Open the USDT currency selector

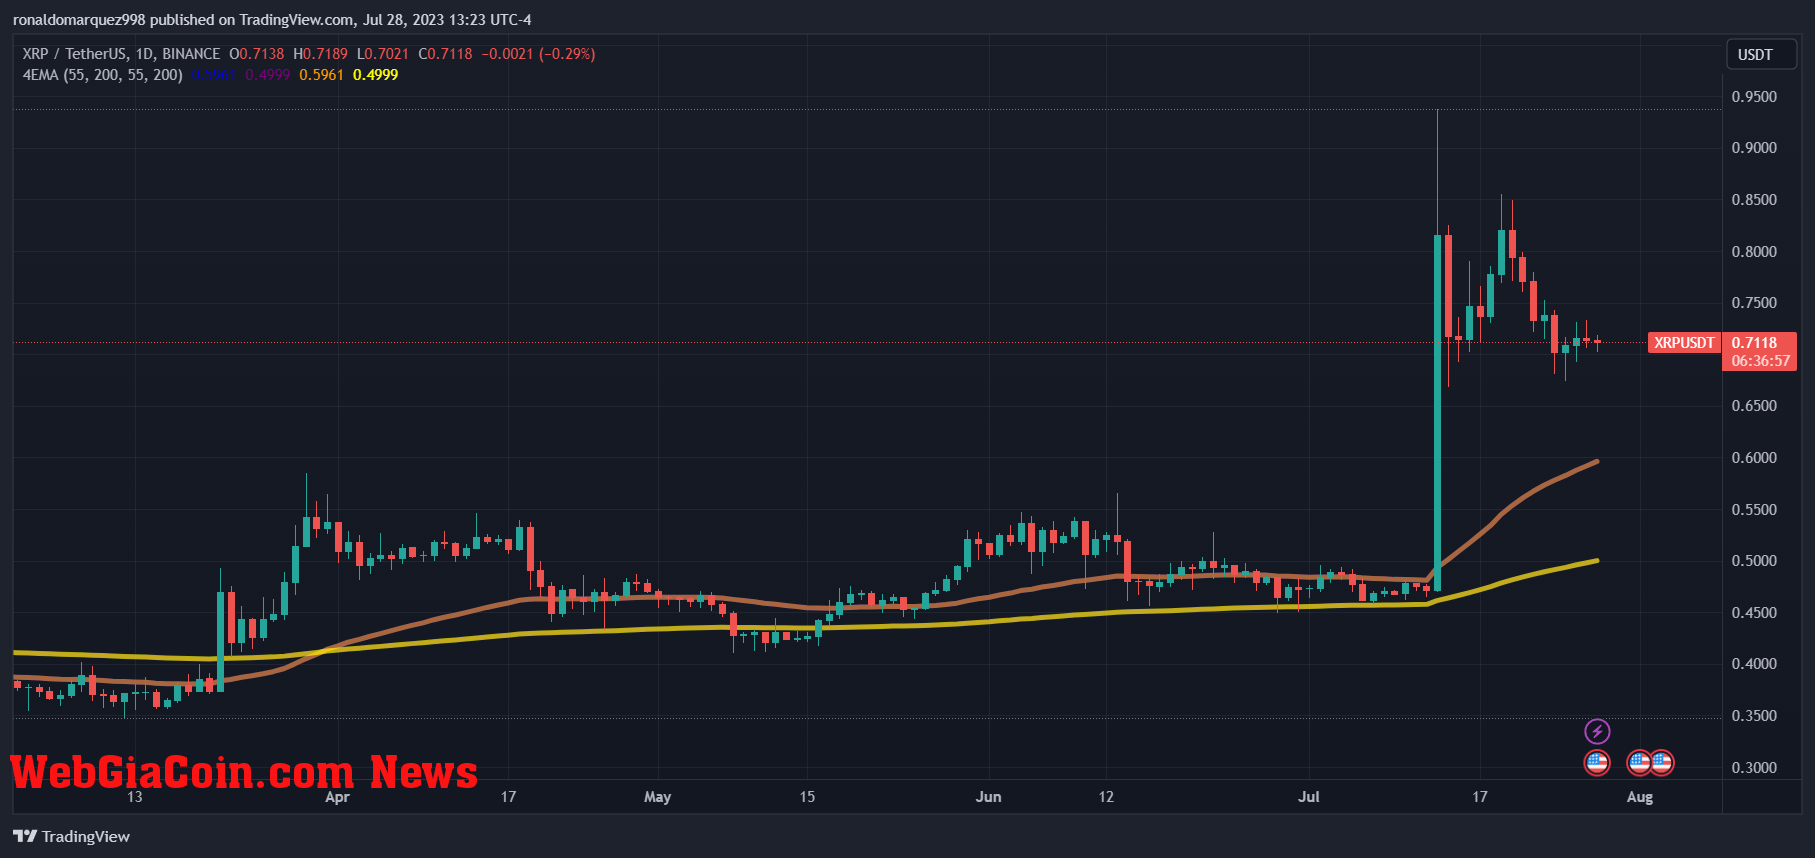point(1760,55)
